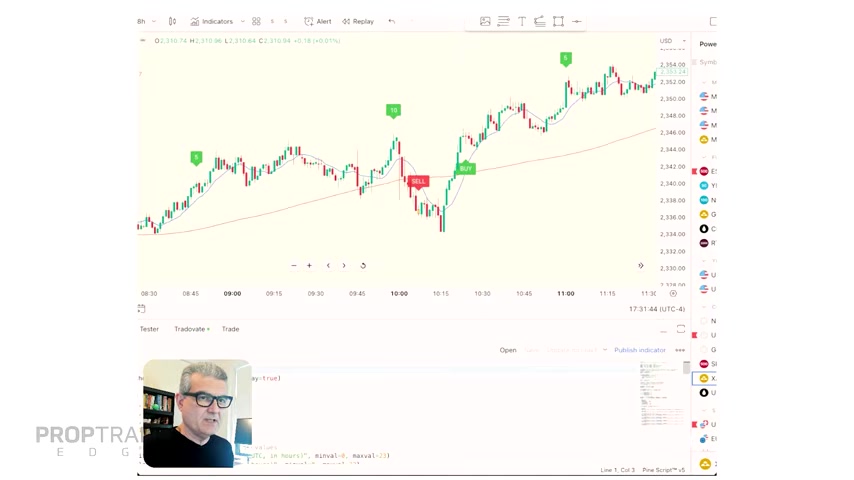Select the rectangle shape drawing tool
854x480 pixels.
tap(558, 21)
